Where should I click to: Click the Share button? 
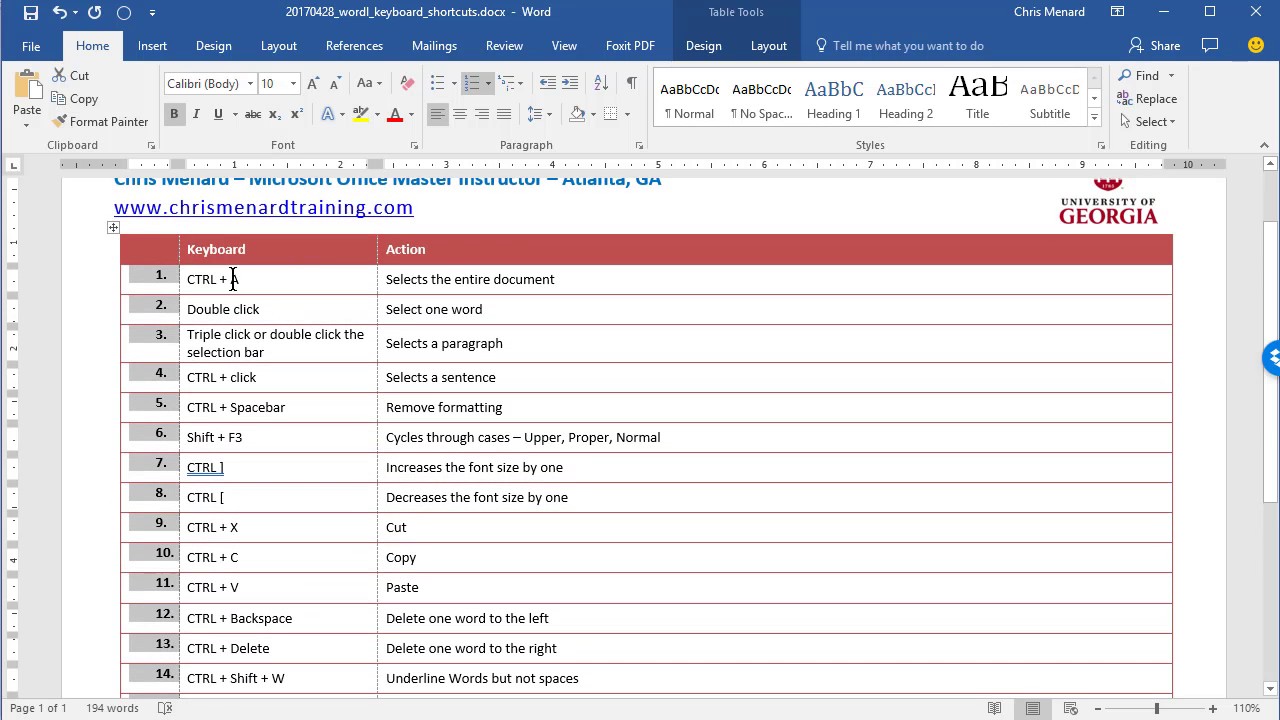coord(1154,45)
